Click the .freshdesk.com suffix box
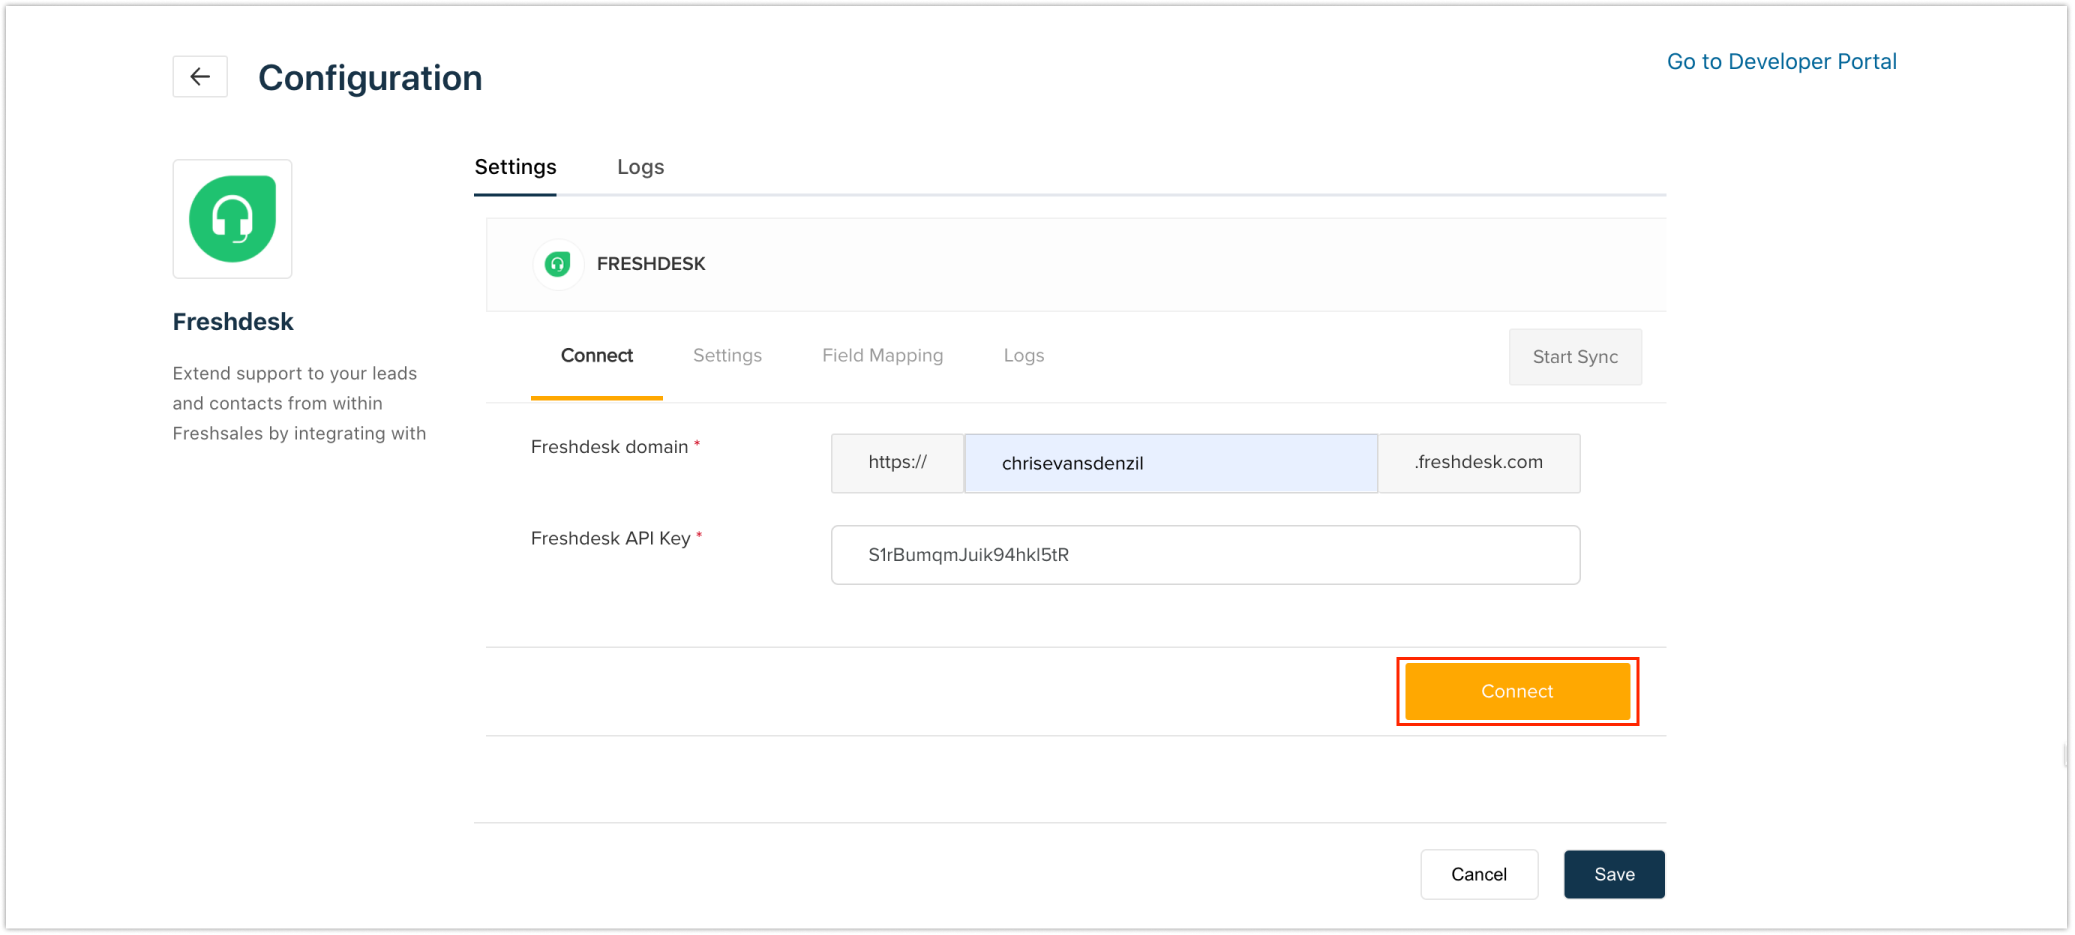 1479,463
